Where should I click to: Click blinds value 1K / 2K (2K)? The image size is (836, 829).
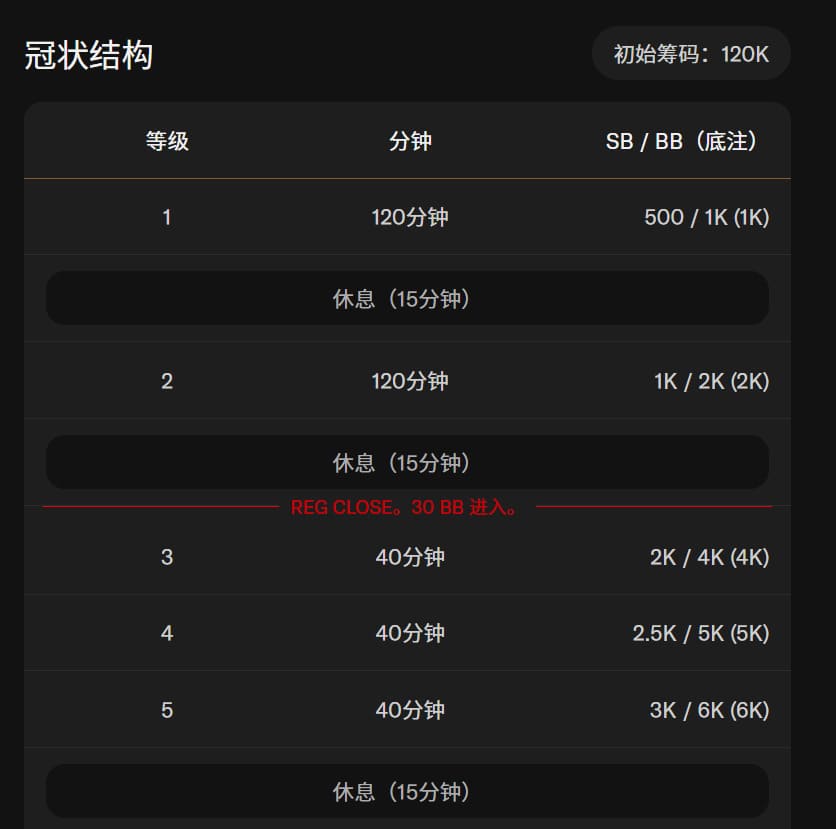pos(711,381)
